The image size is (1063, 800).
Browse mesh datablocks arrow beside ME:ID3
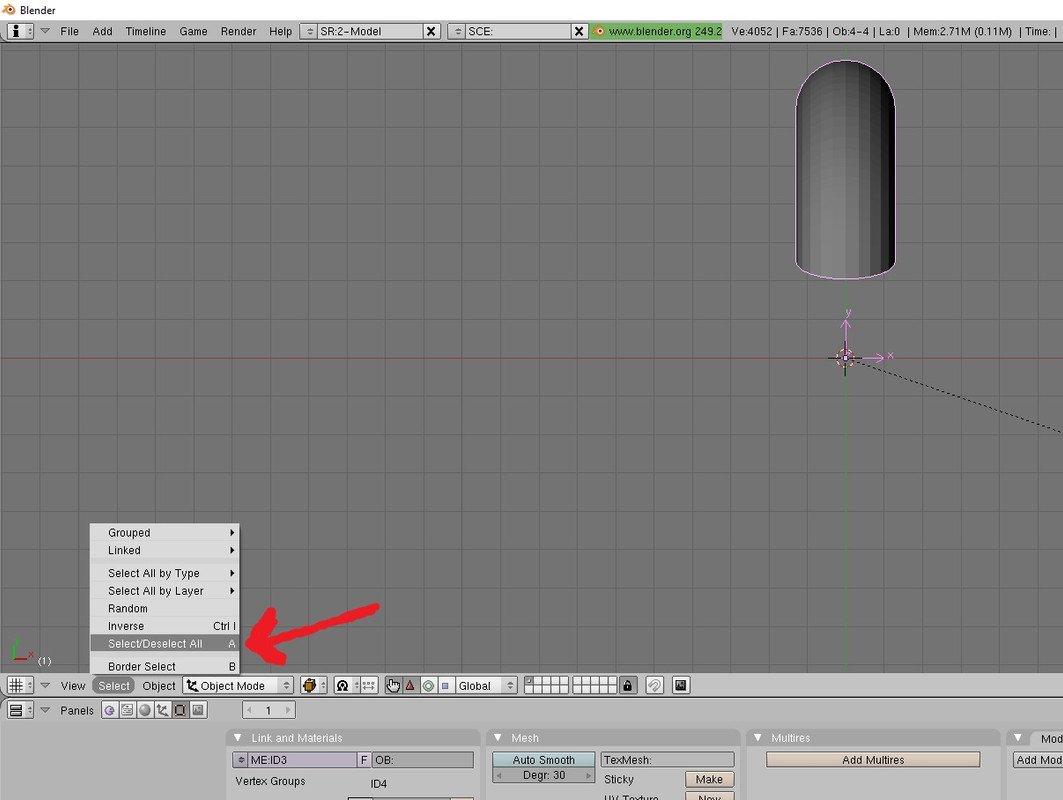tap(241, 760)
